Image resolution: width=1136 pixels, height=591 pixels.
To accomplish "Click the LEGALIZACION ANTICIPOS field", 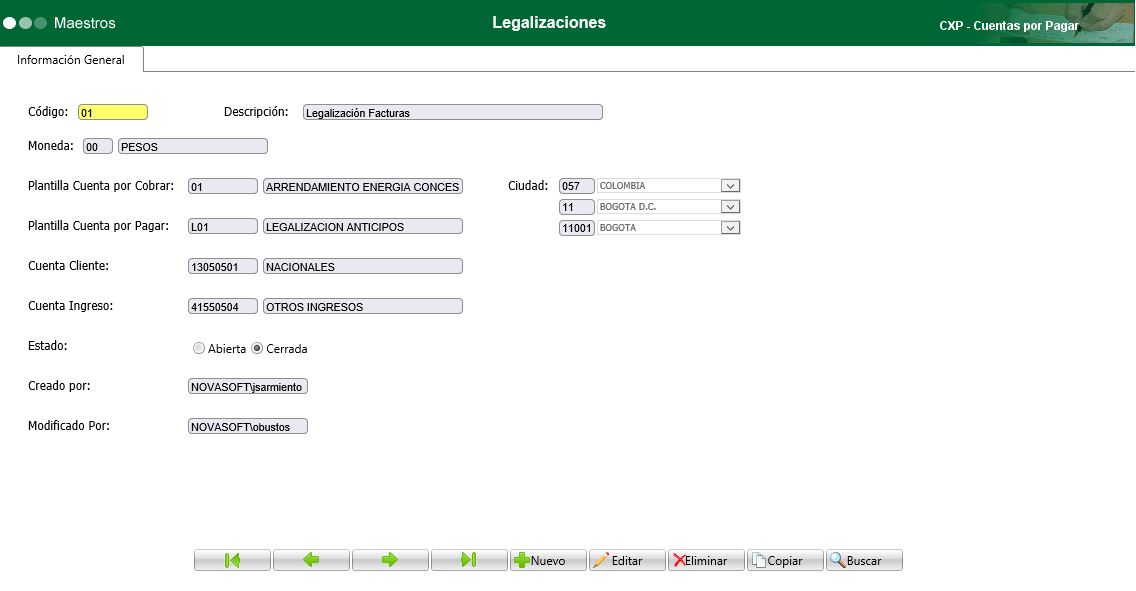I will tap(363, 226).
